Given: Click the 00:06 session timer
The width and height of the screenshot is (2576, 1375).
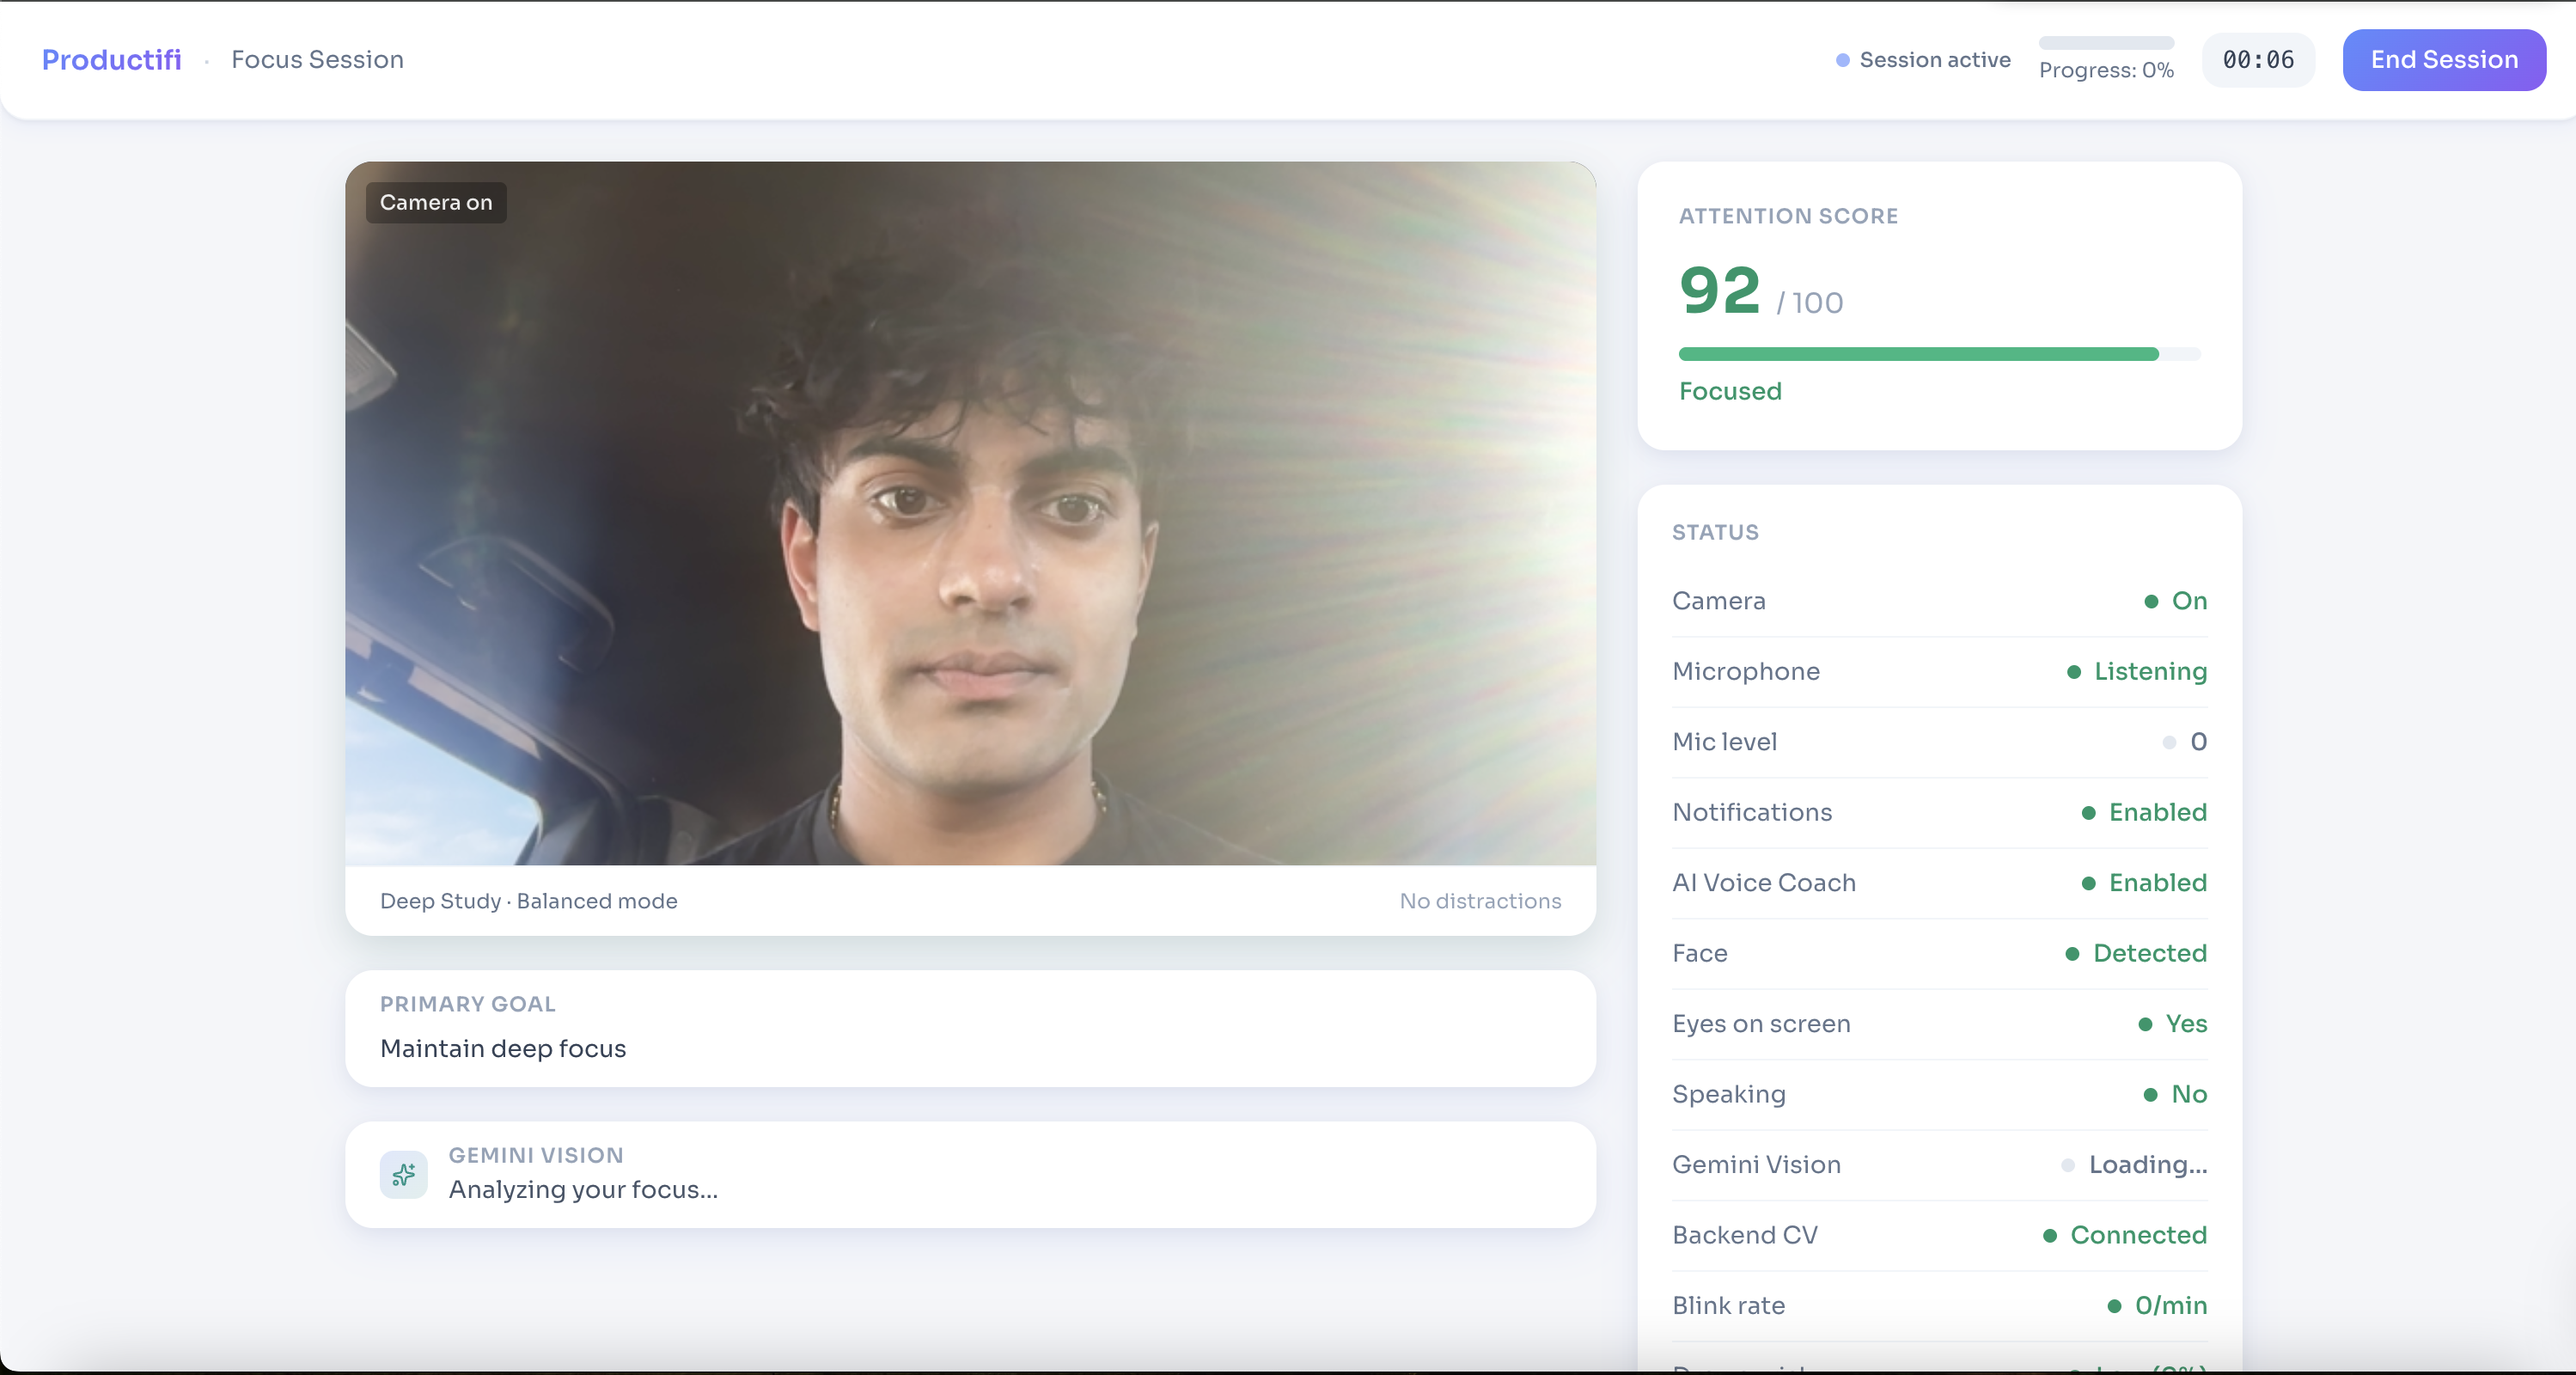Looking at the screenshot, I should click(x=2257, y=60).
